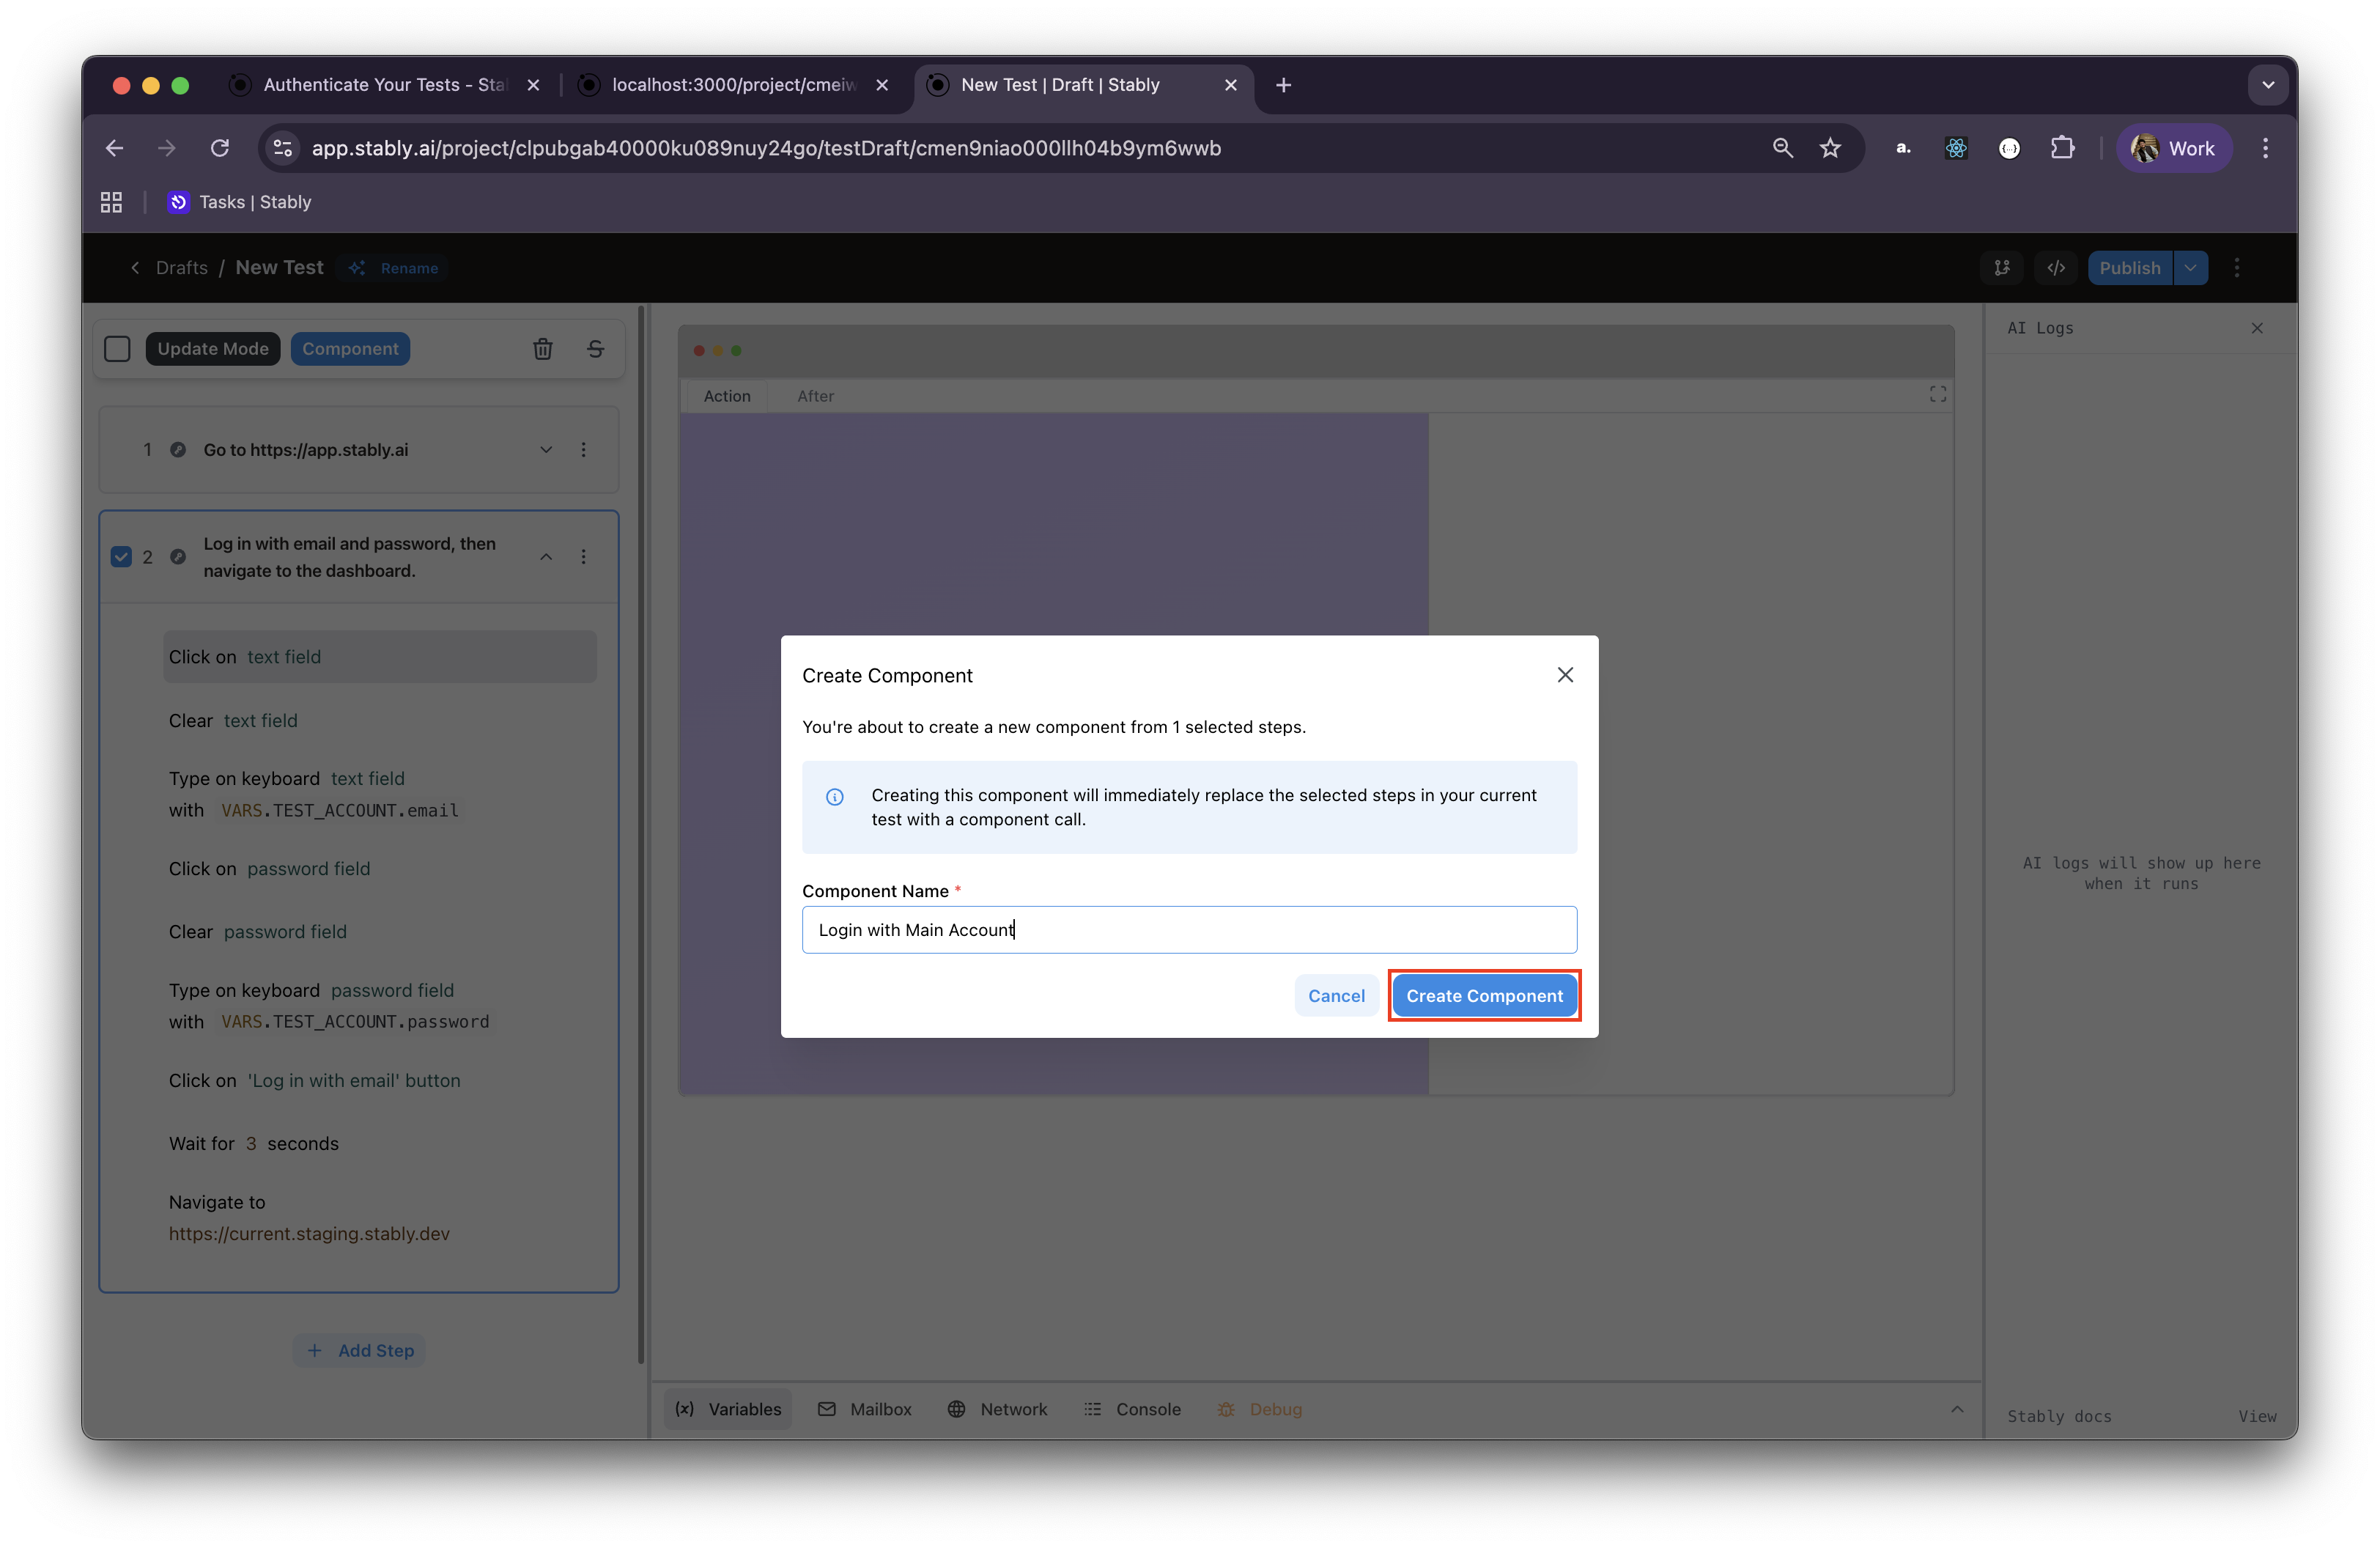Image resolution: width=2380 pixels, height=1548 pixels.
Task: Click the strikethrough skip icon
Action: click(595, 348)
